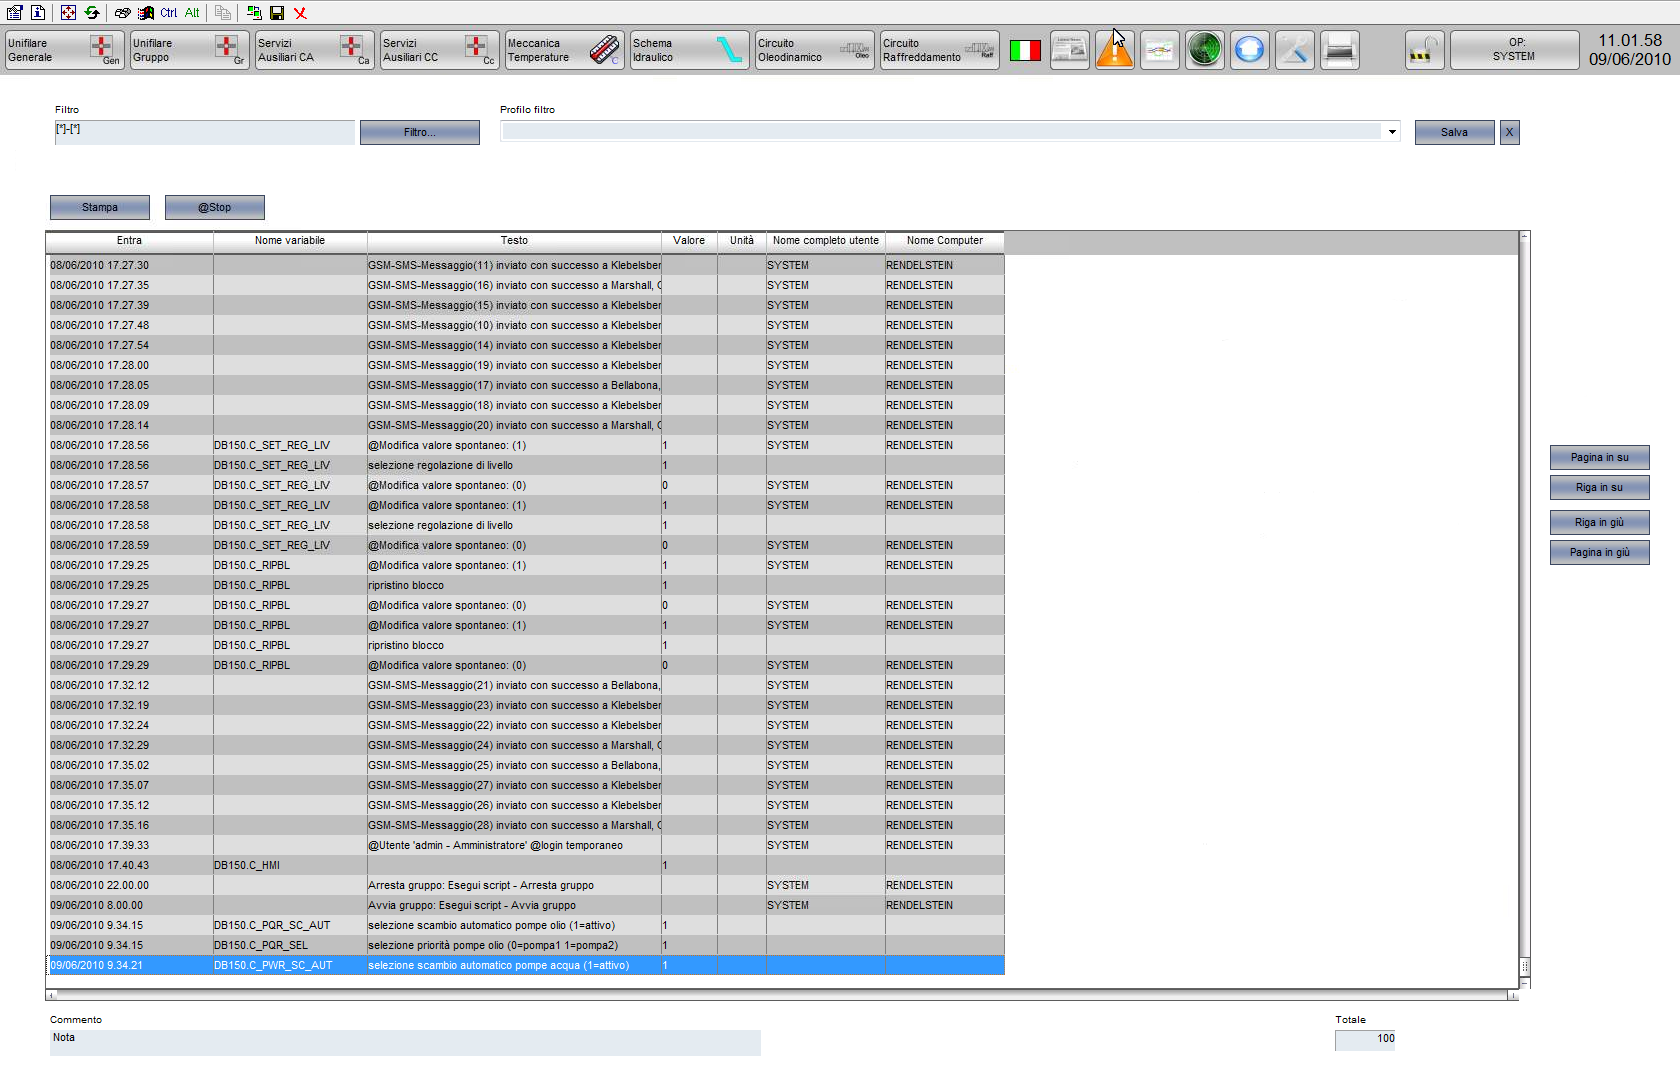Click the Italian flag language icon
This screenshot has height=1075, width=1680.
tap(1025, 50)
